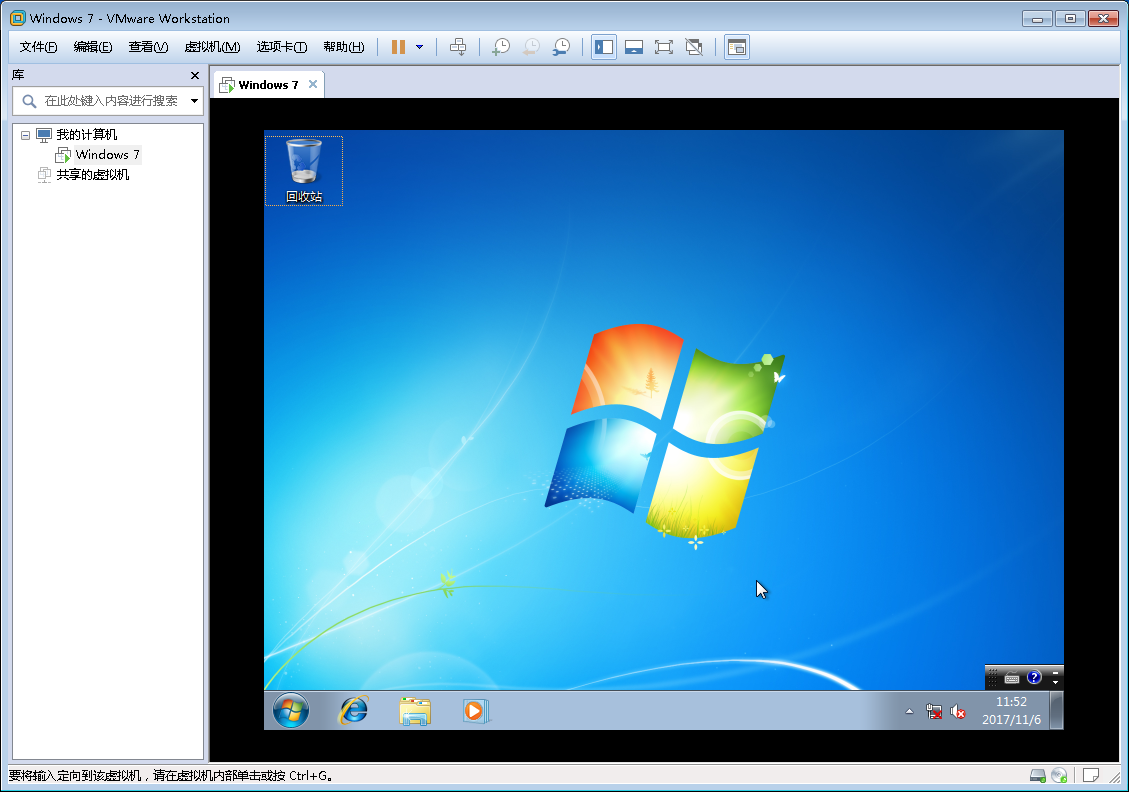
Task: Close the Windows 7 tab
Action: tap(312, 84)
